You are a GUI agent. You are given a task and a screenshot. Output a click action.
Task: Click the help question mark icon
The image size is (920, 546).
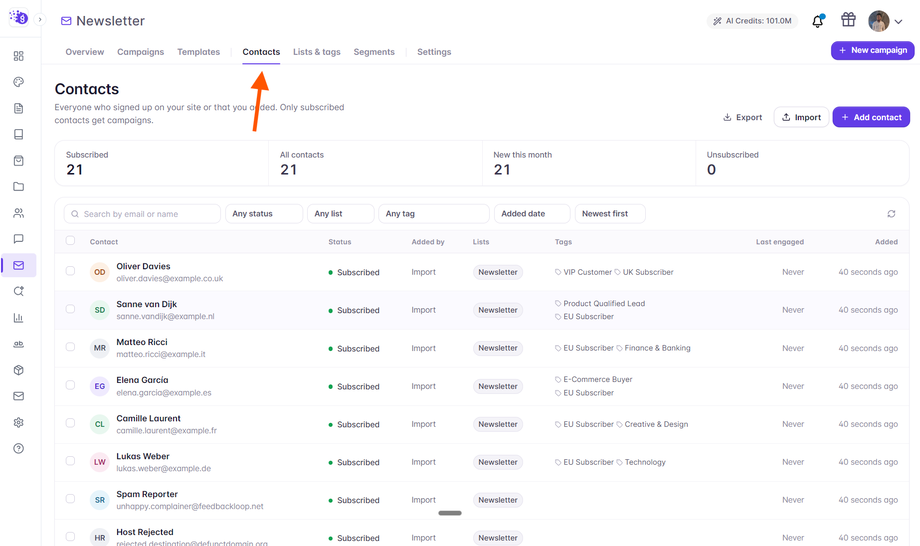[x=19, y=449]
